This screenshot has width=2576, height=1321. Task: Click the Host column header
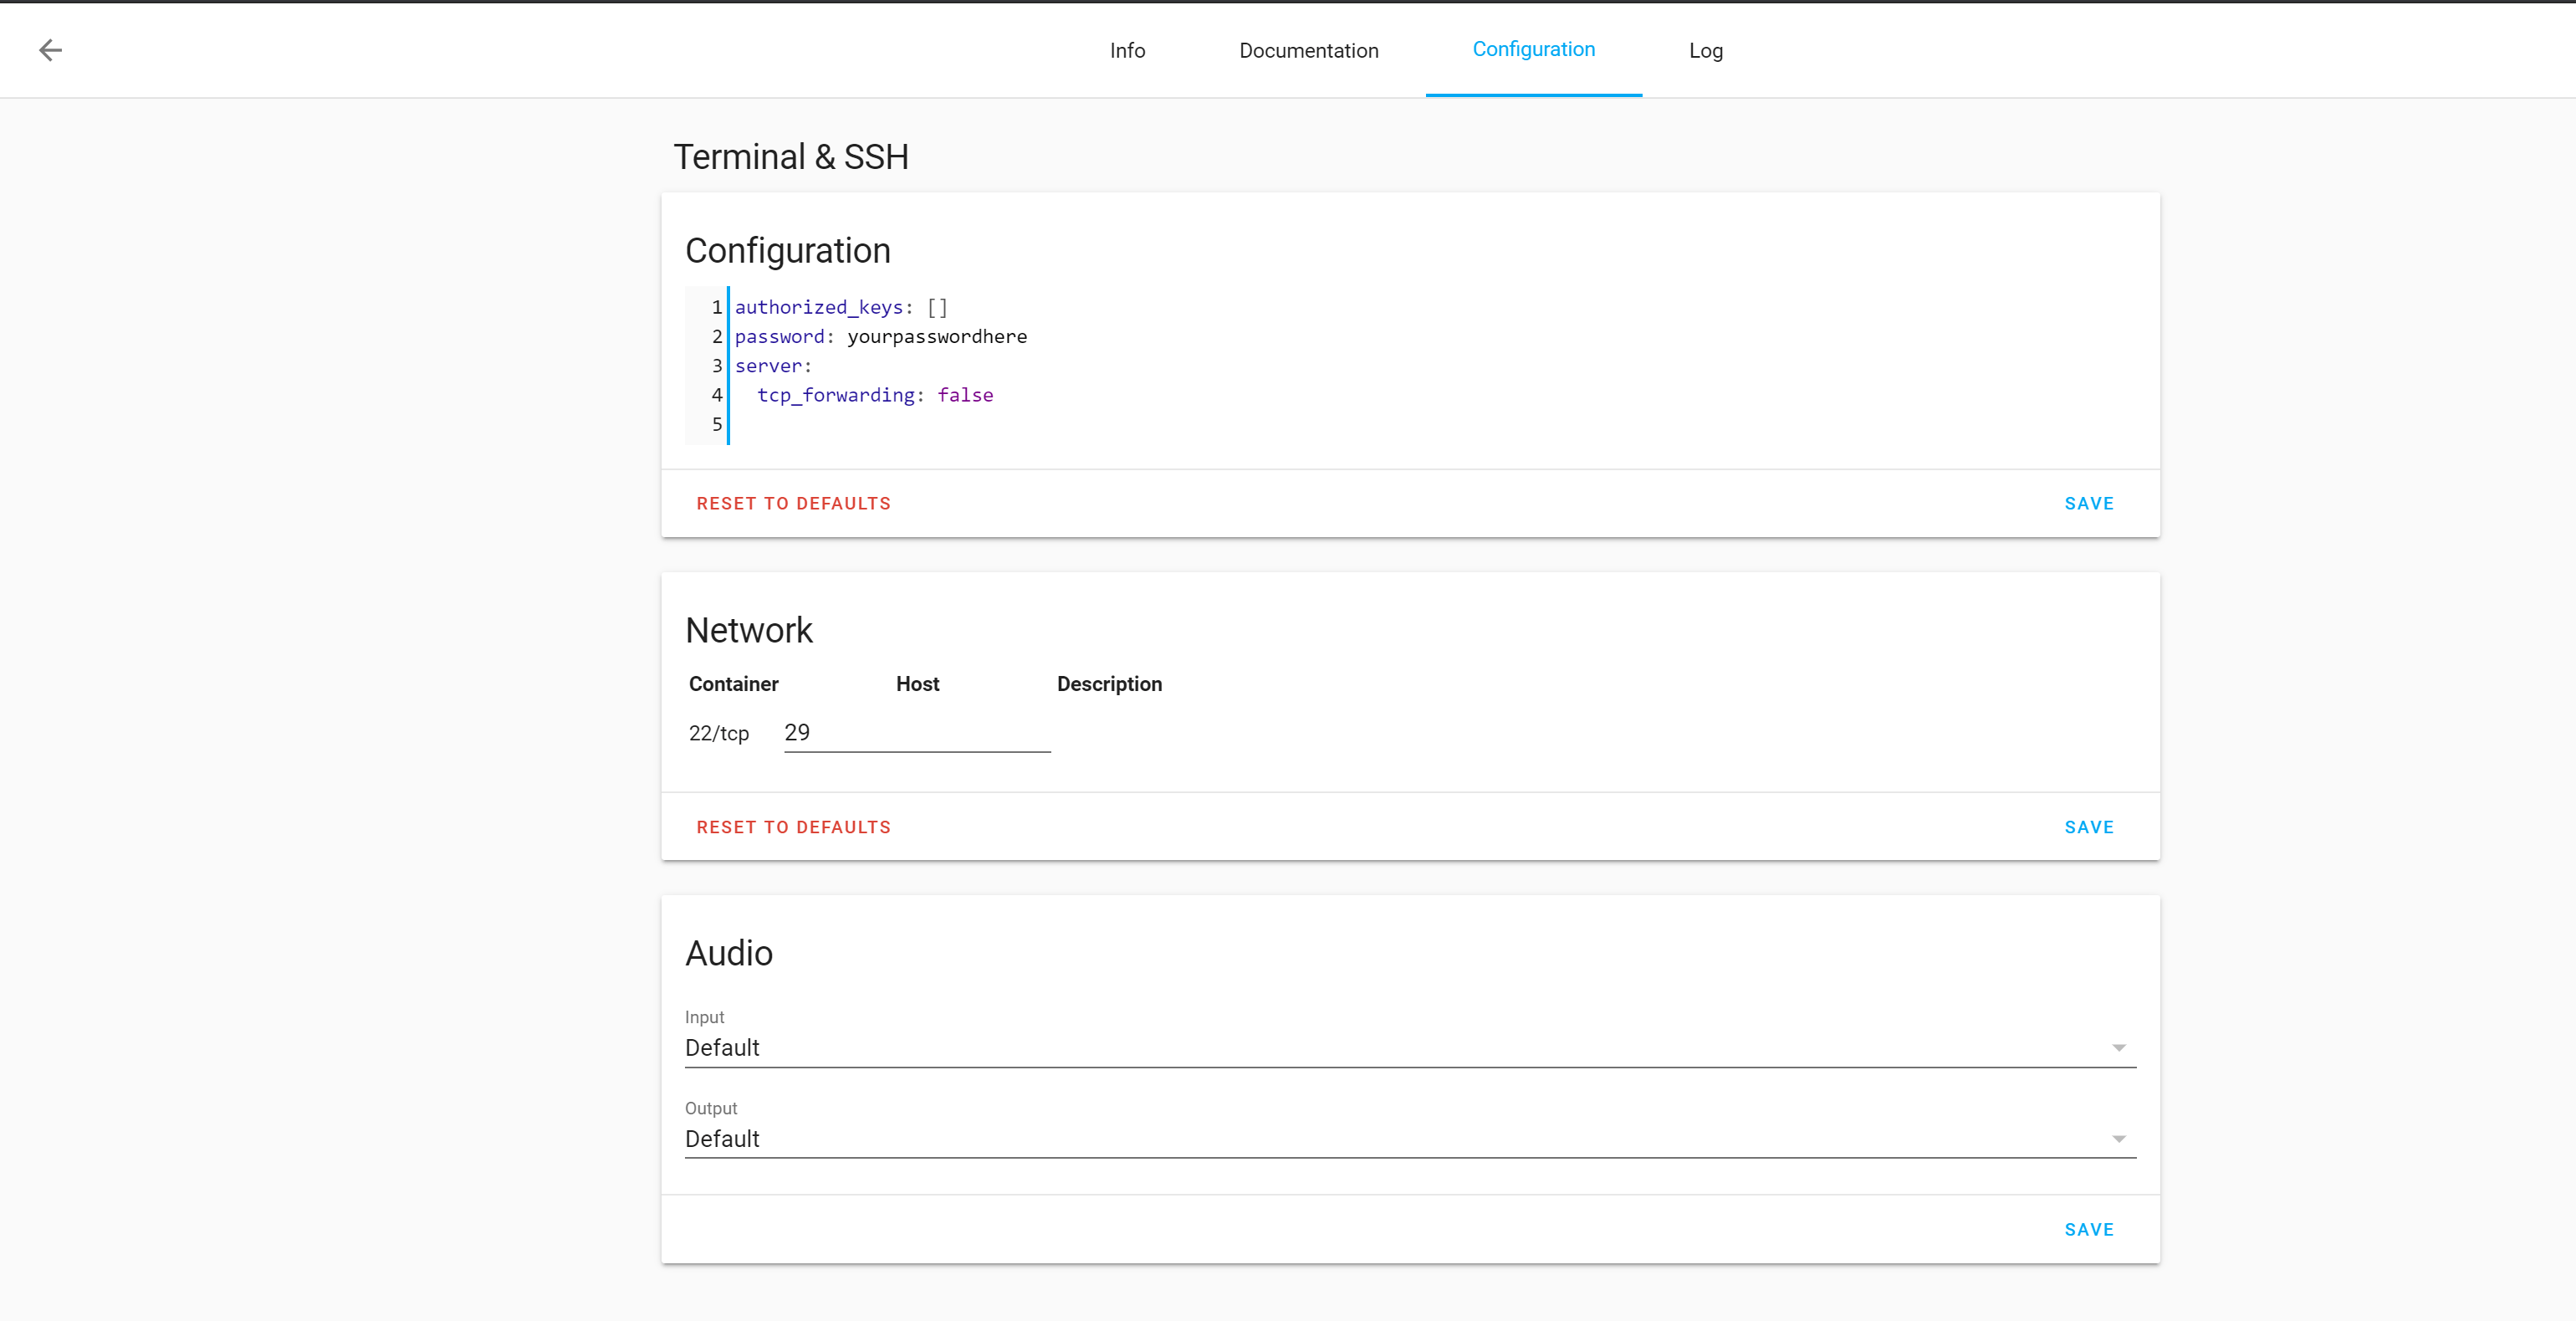[x=917, y=684]
